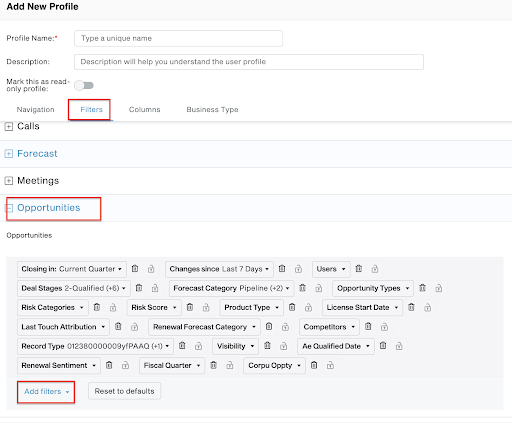Collapse the Opportunities section
This screenshot has width=512, height=423.
[x=9, y=208]
